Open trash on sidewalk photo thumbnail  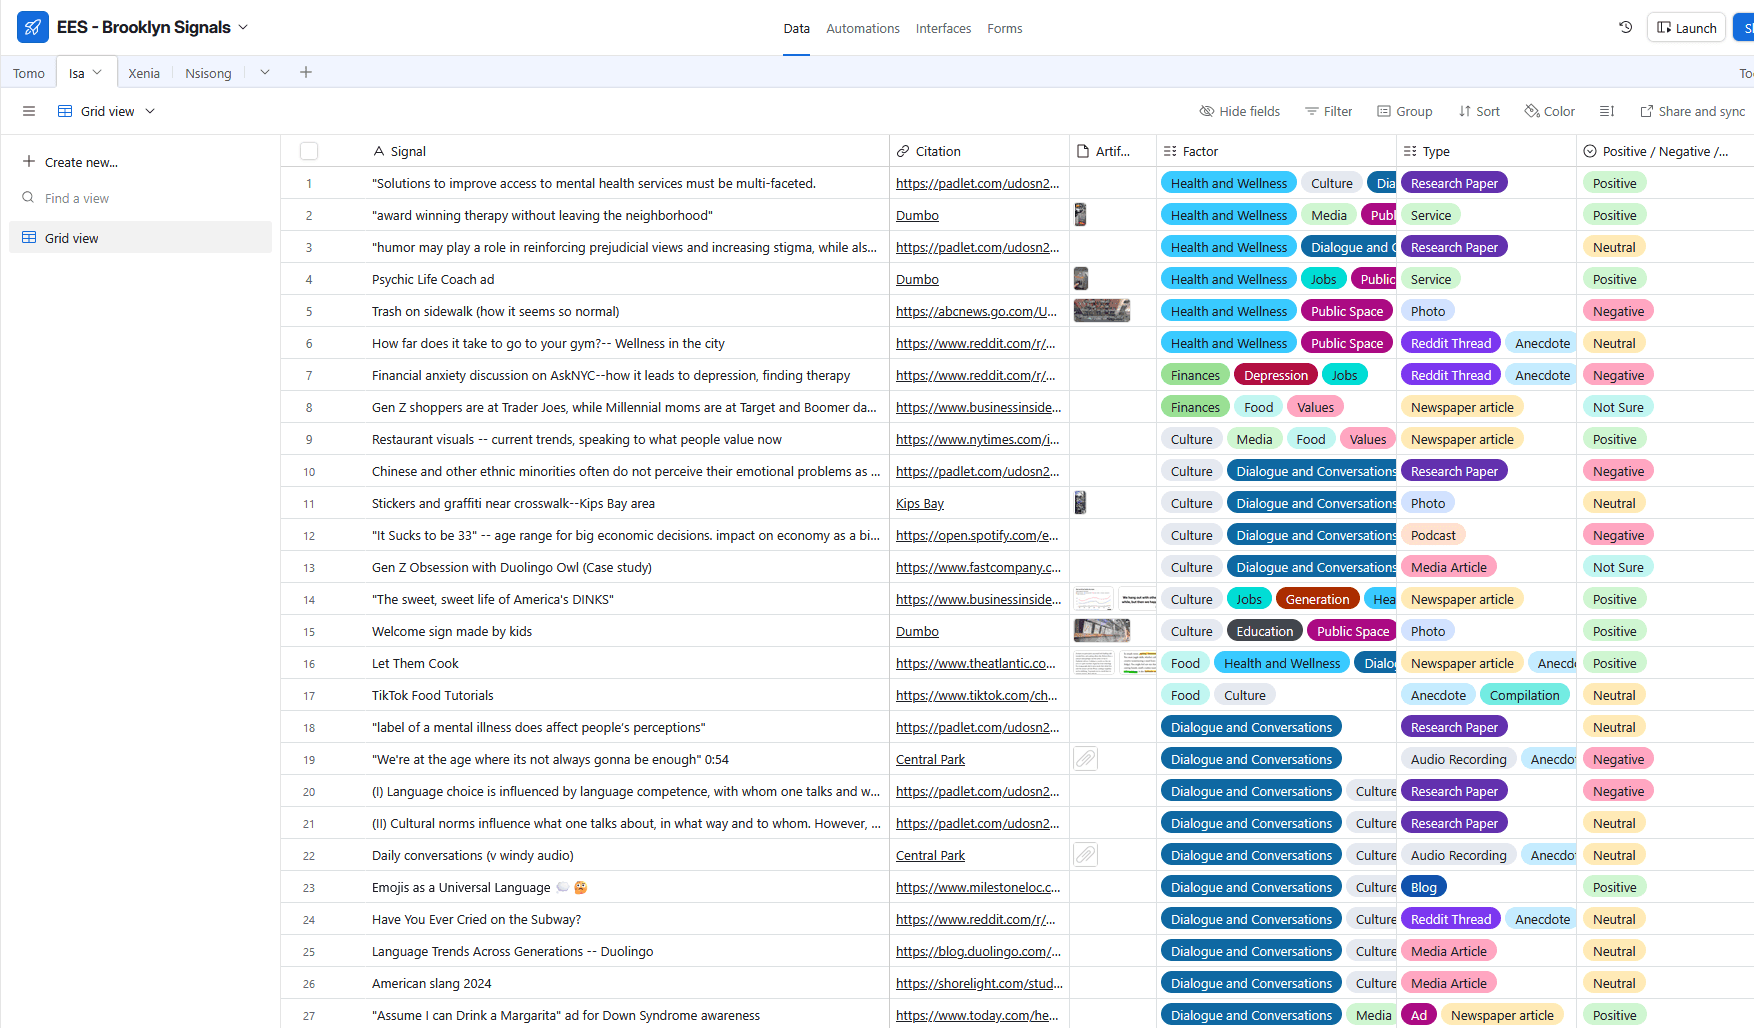(x=1101, y=311)
